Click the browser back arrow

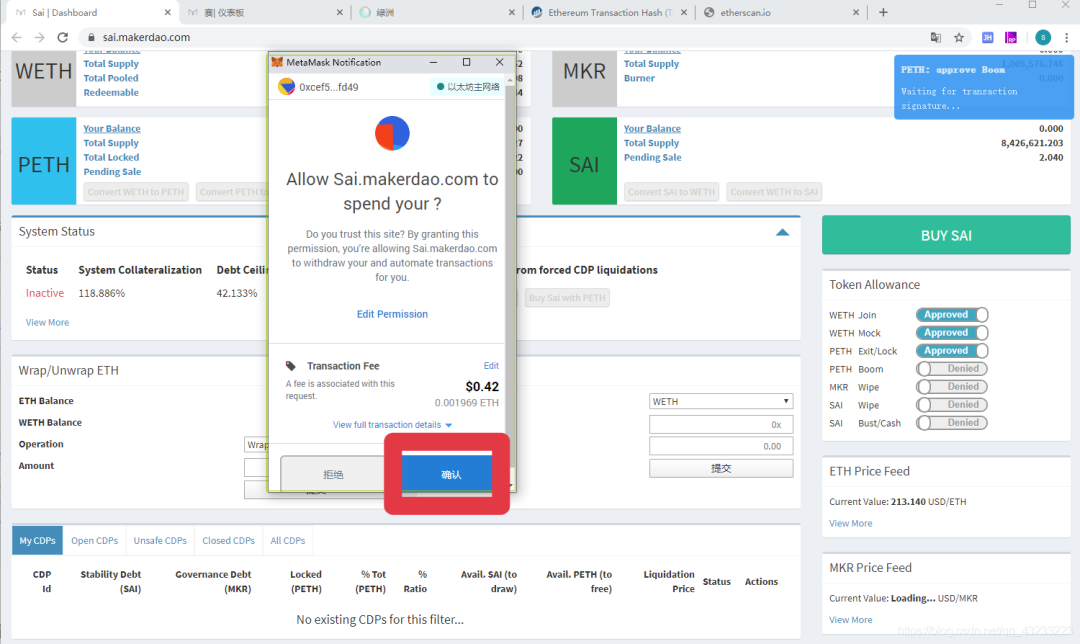(x=17, y=37)
